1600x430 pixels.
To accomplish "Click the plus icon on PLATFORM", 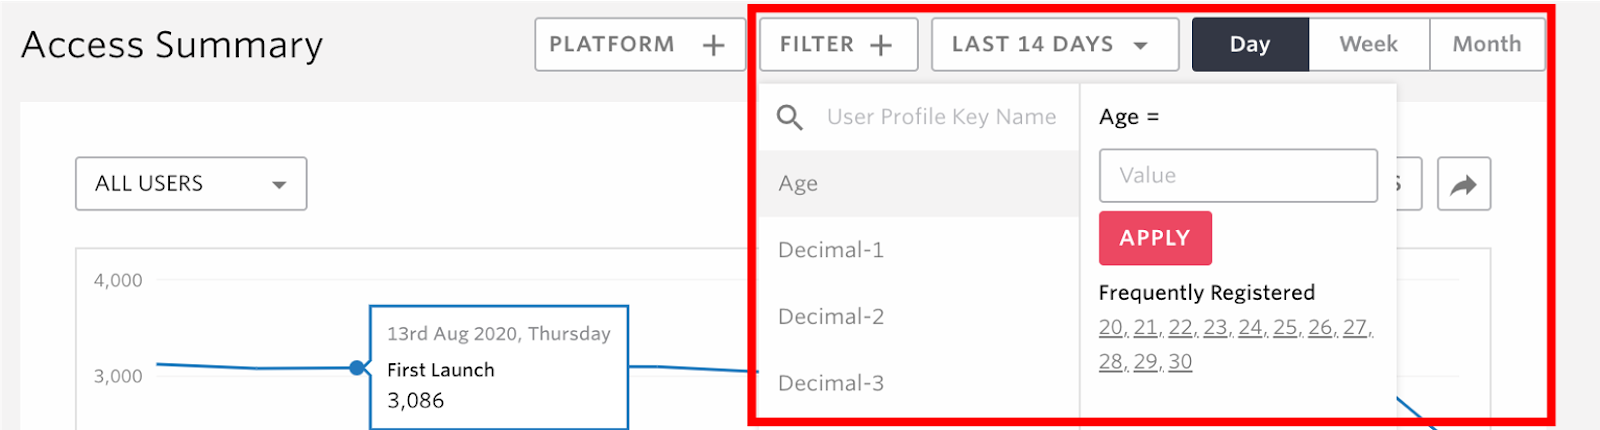I will coord(713,45).
